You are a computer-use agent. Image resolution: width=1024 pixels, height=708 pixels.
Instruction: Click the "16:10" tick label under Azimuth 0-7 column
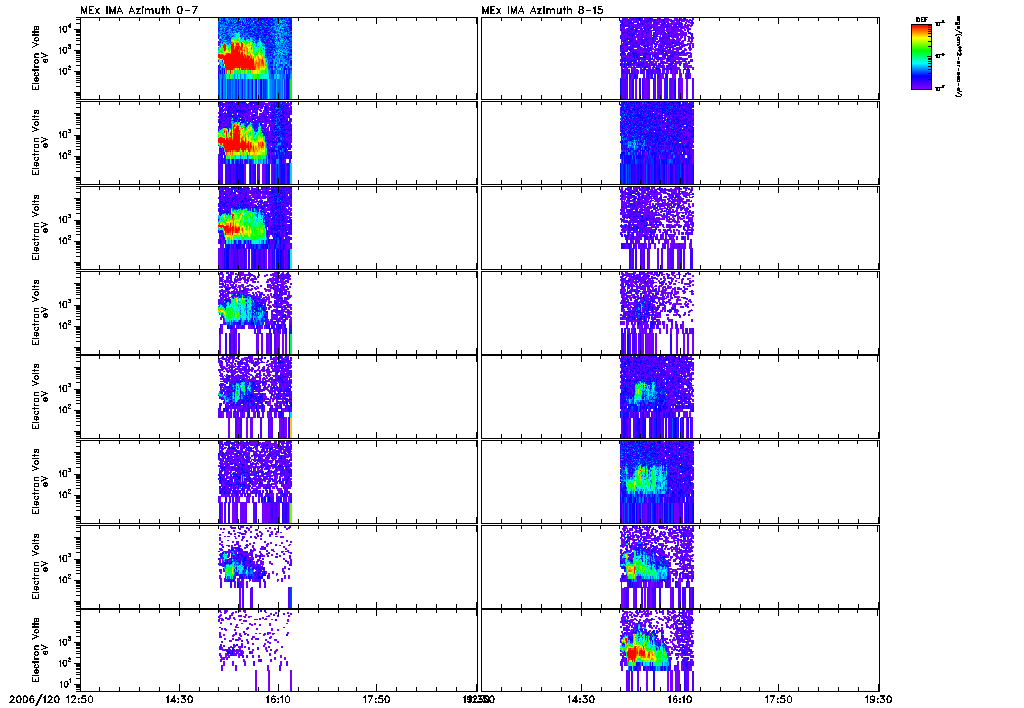tap(278, 699)
